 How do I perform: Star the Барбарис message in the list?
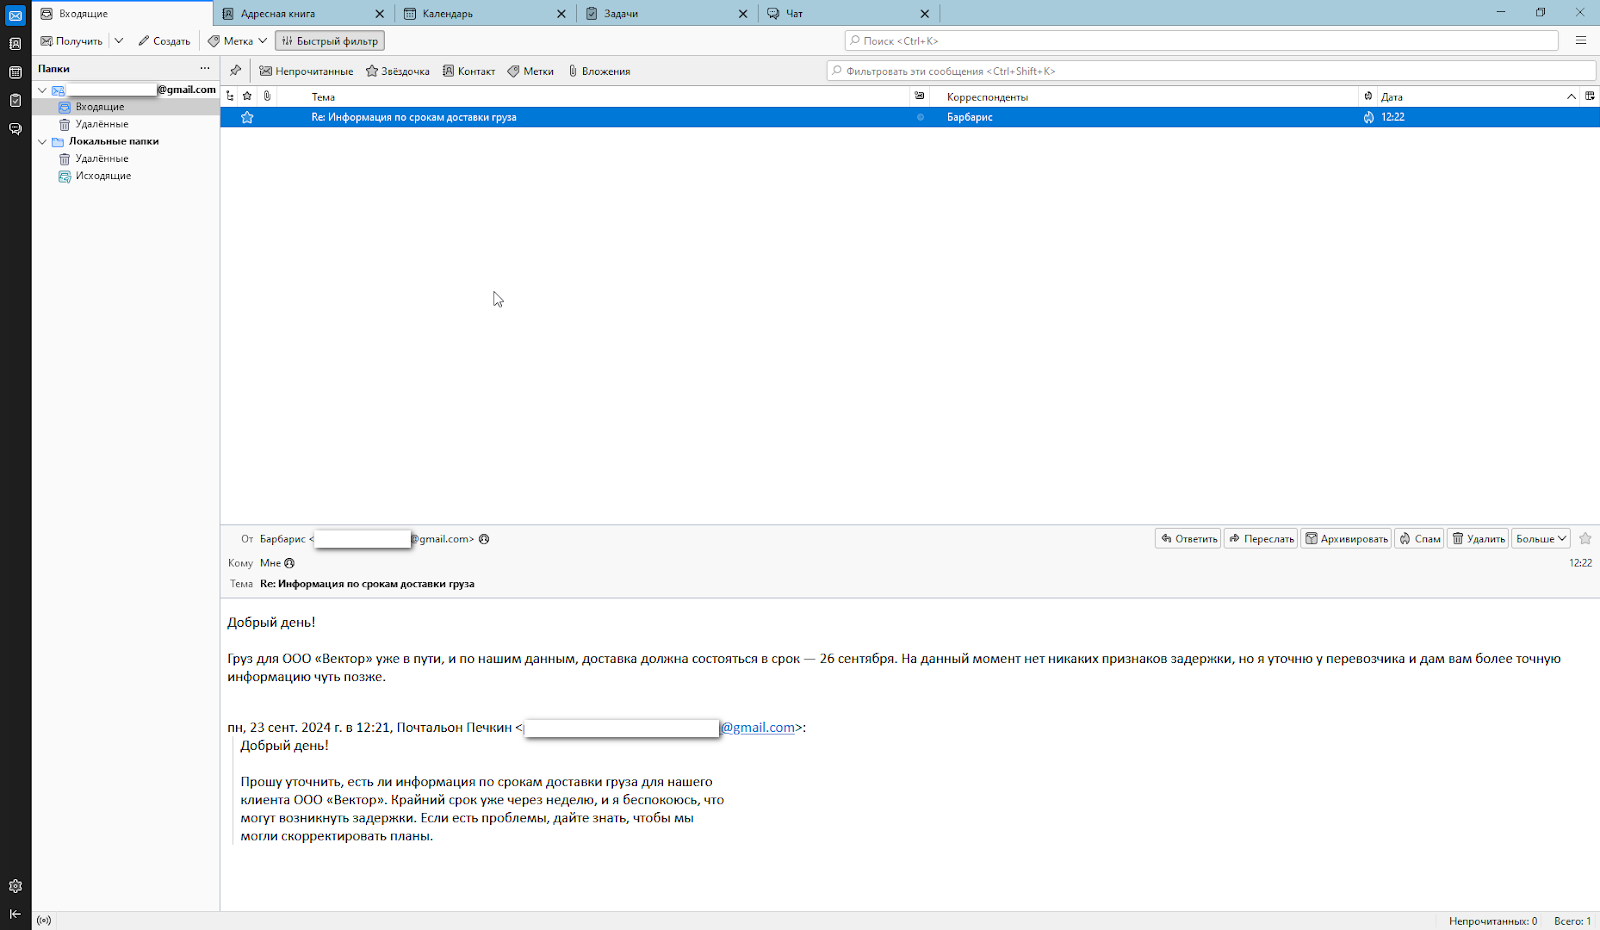pyautogui.click(x=247, y=117)
